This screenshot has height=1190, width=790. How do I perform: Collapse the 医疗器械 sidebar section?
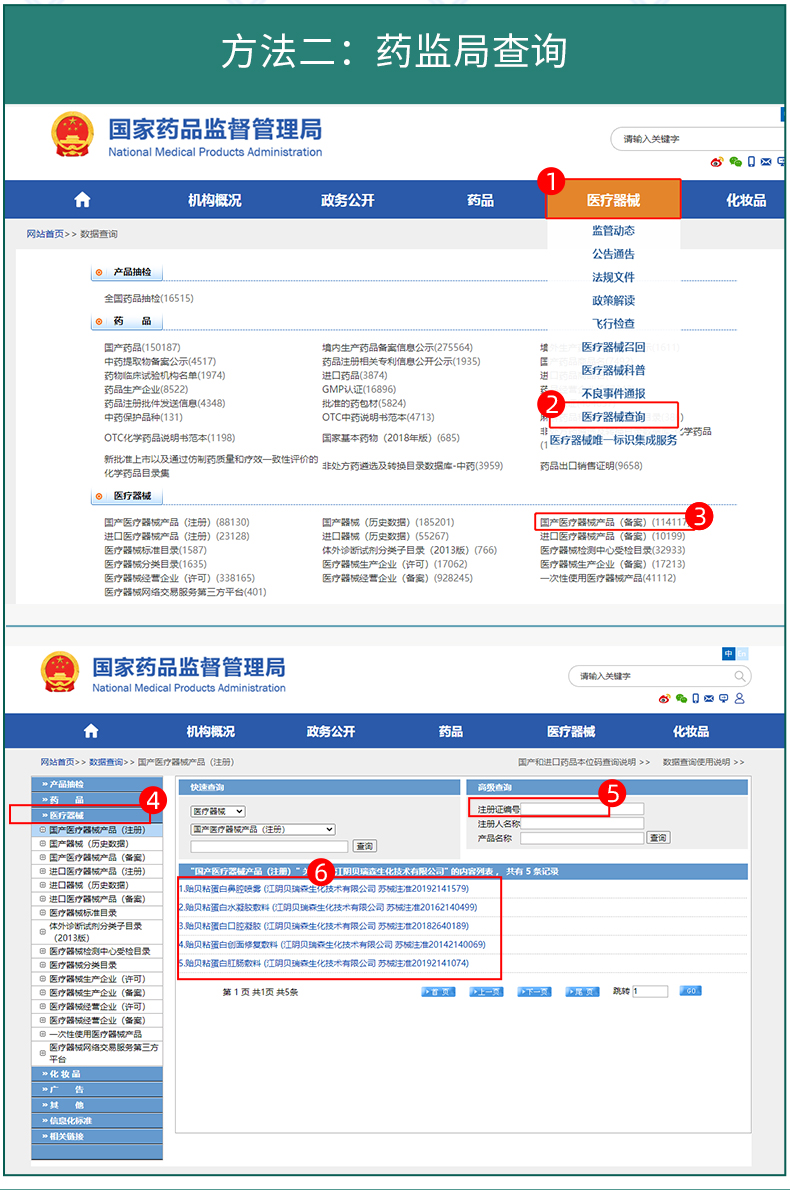97,815
